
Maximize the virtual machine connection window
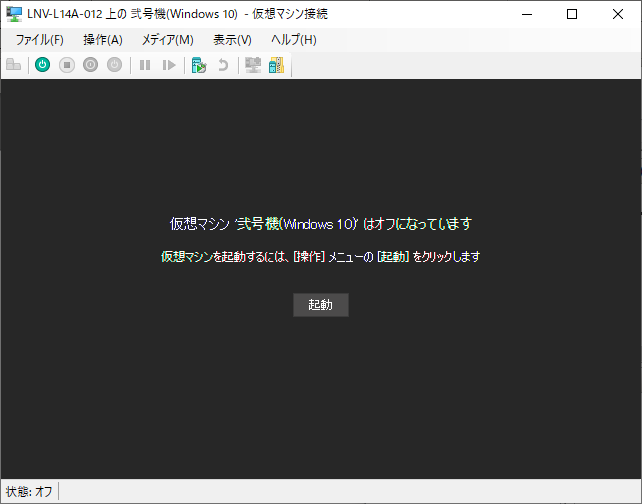pos(572,14)
